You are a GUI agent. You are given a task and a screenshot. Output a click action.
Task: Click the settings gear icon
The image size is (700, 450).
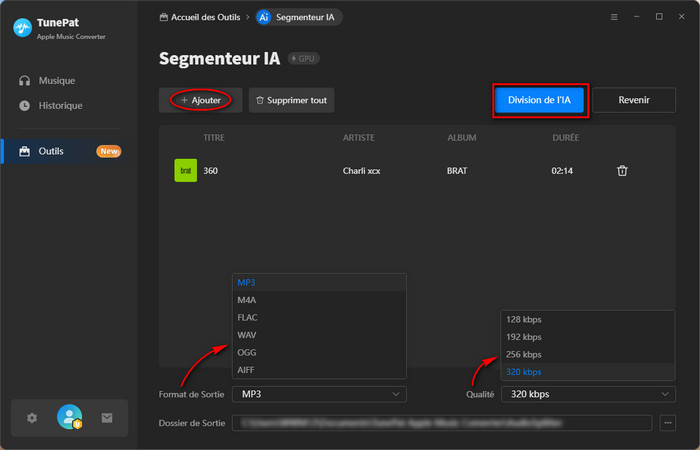coord(32,418)
